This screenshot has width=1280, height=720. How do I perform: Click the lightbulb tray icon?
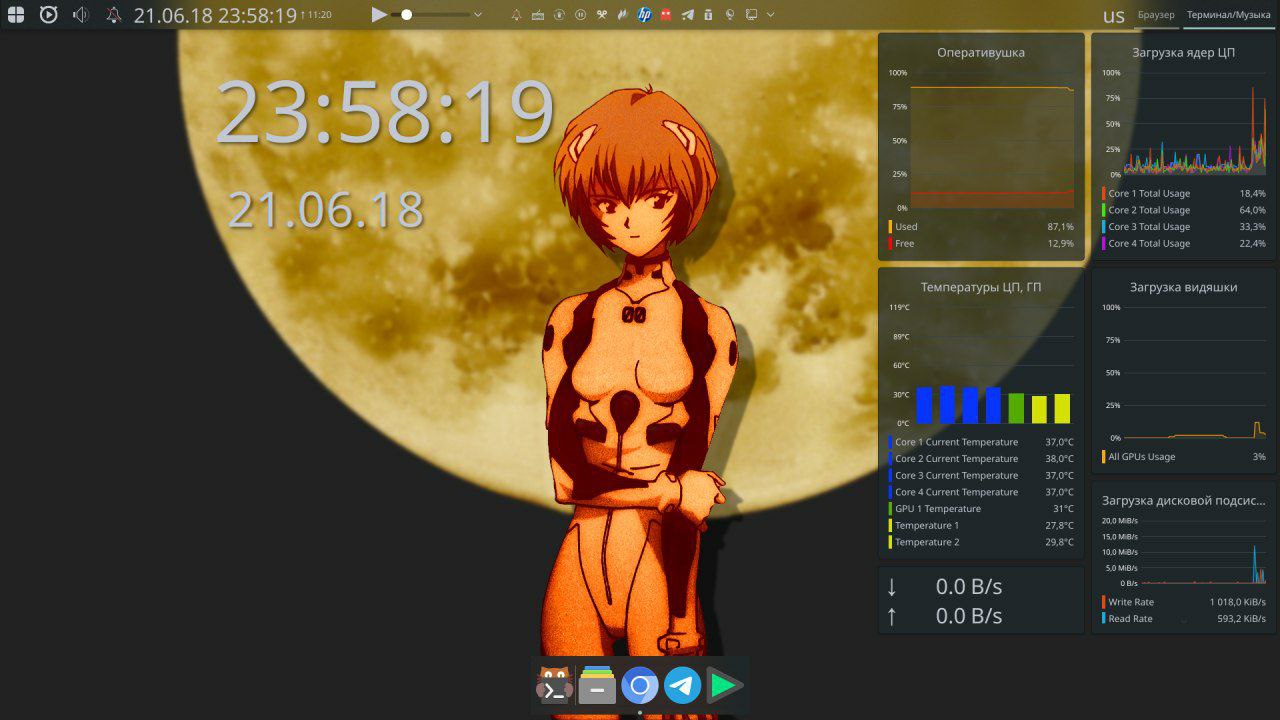click(730, 15)
